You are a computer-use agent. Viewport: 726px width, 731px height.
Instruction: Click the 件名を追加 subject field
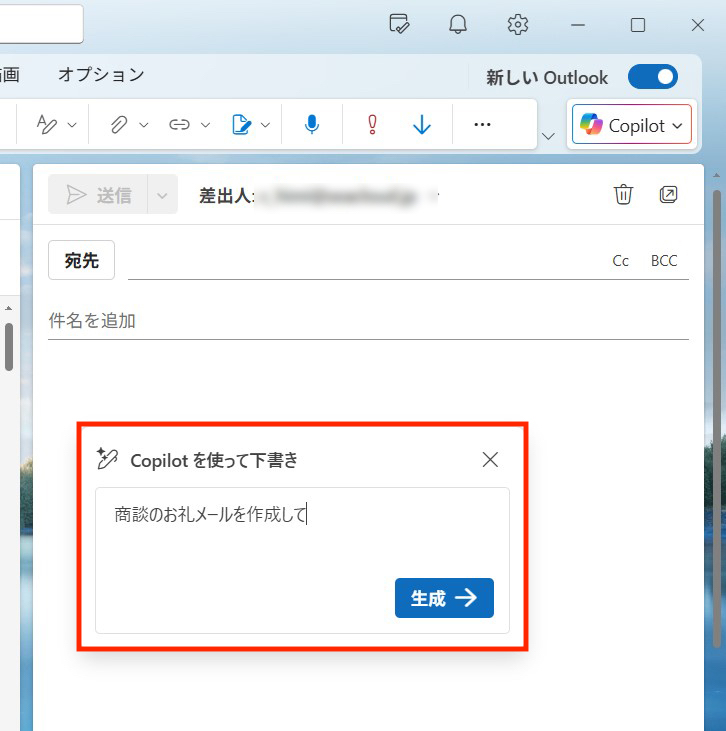coord(368,321)
